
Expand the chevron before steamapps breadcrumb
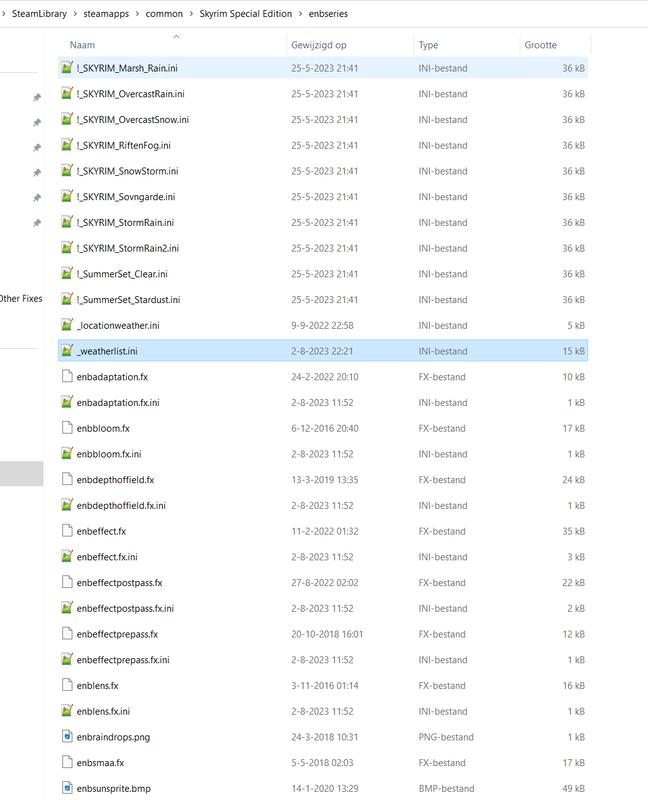point(76,14)
